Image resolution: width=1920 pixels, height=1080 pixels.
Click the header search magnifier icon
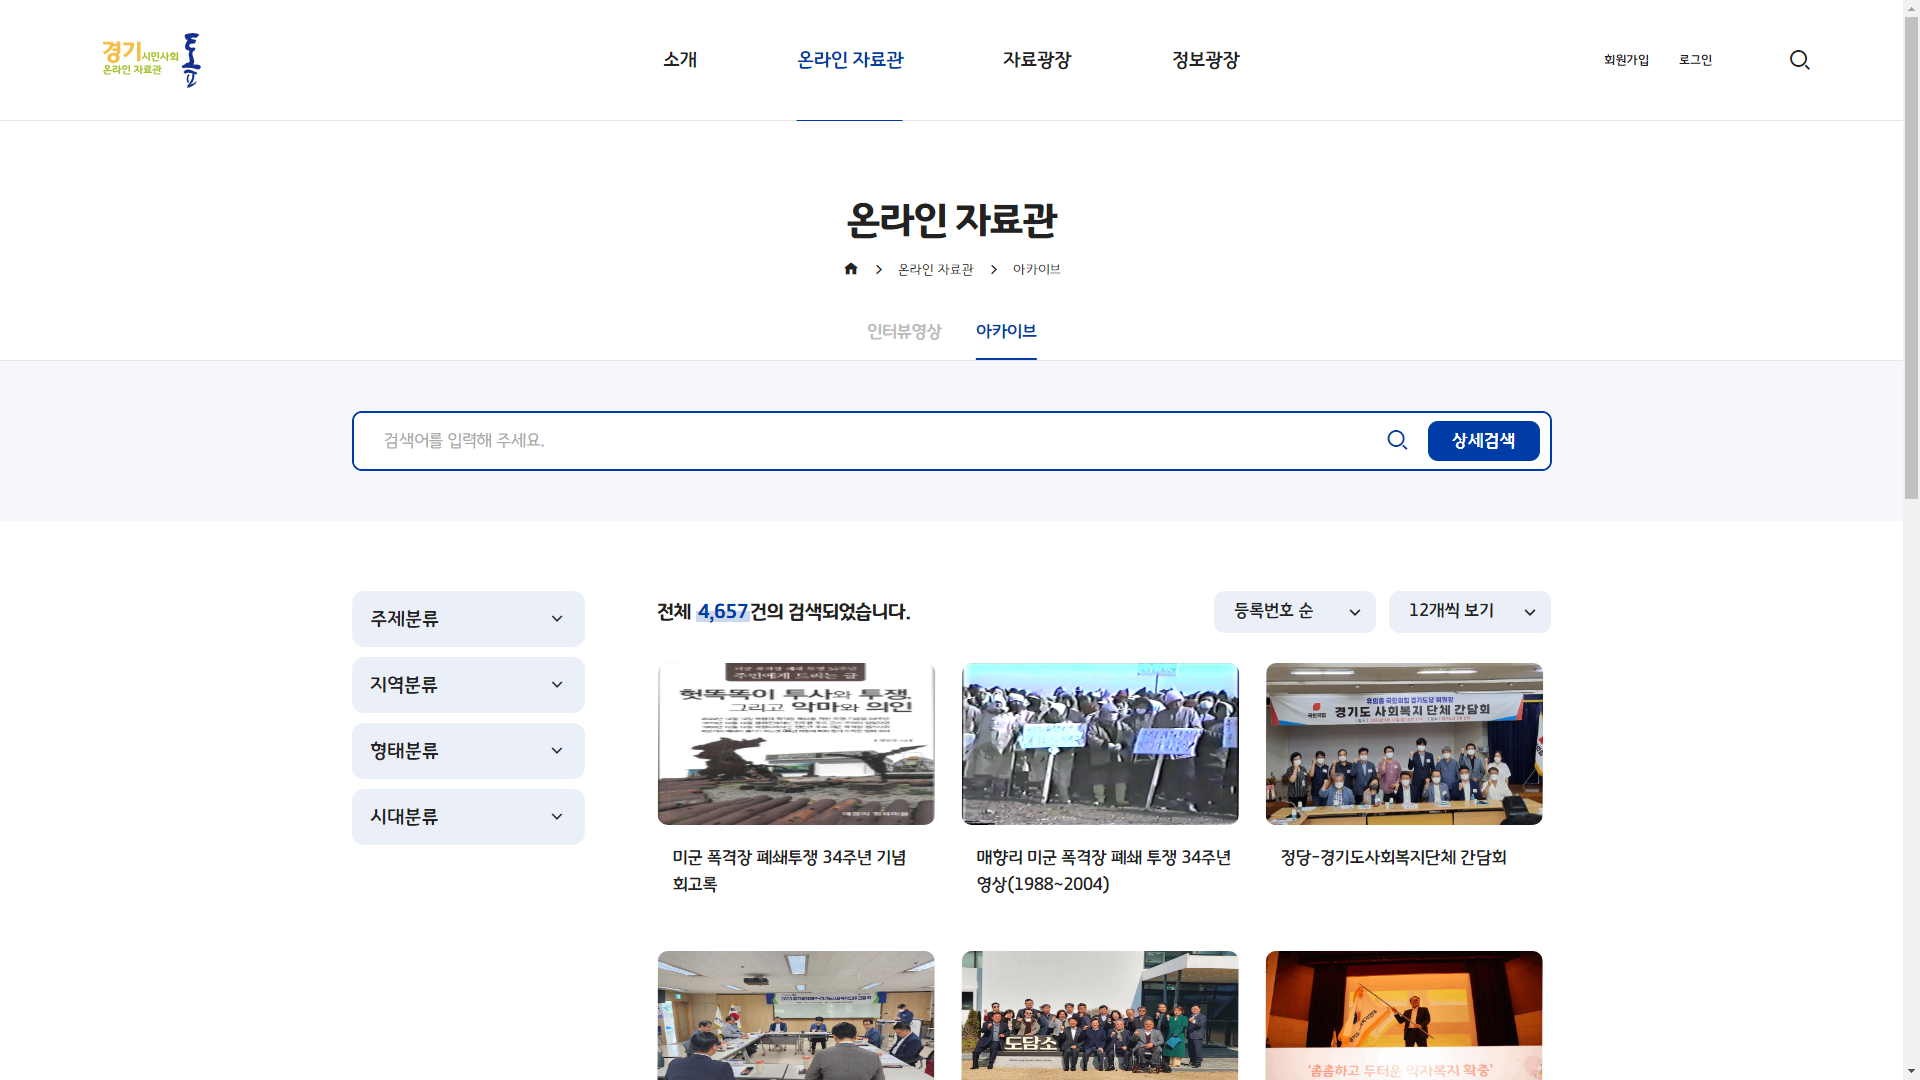(1799, 60)
